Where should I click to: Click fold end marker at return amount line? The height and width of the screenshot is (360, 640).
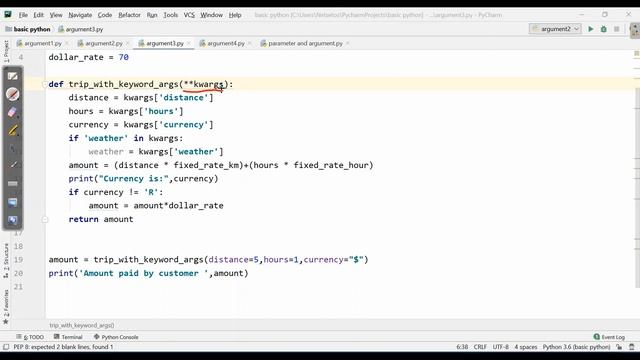tap(45, 220)
